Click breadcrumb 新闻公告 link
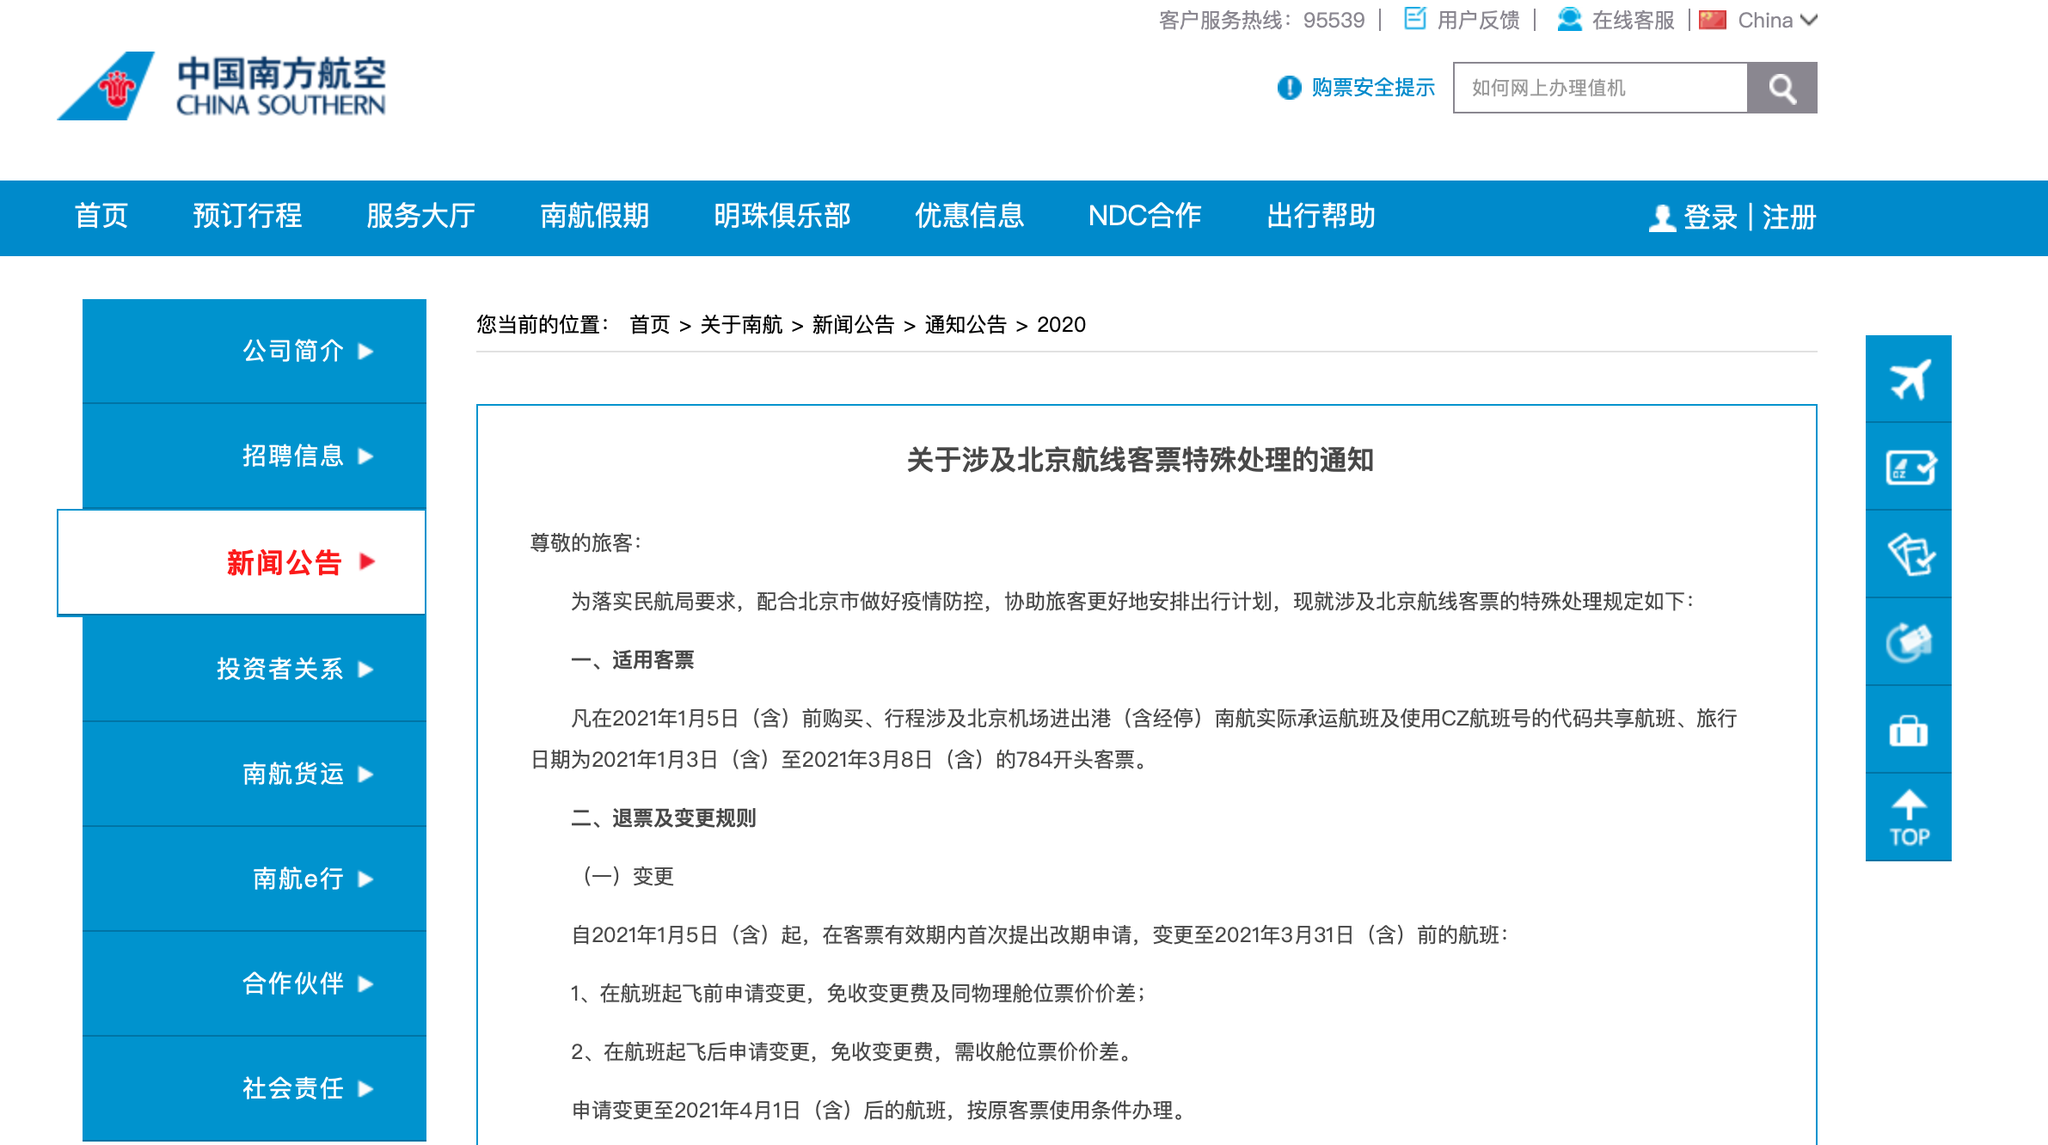 point(853,325)
